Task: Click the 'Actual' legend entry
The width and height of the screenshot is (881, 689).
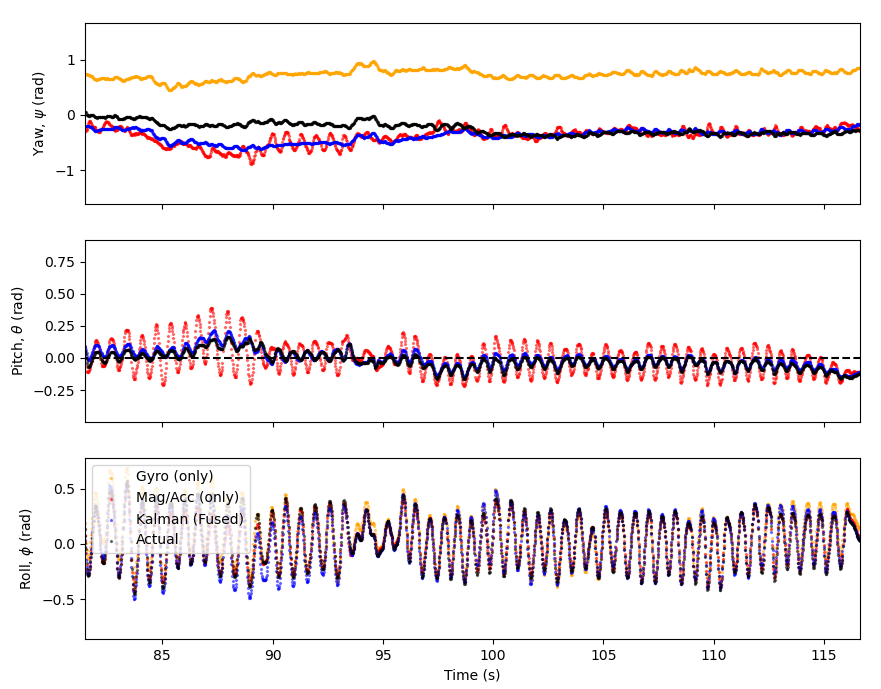Action: (x=157, y=539)
